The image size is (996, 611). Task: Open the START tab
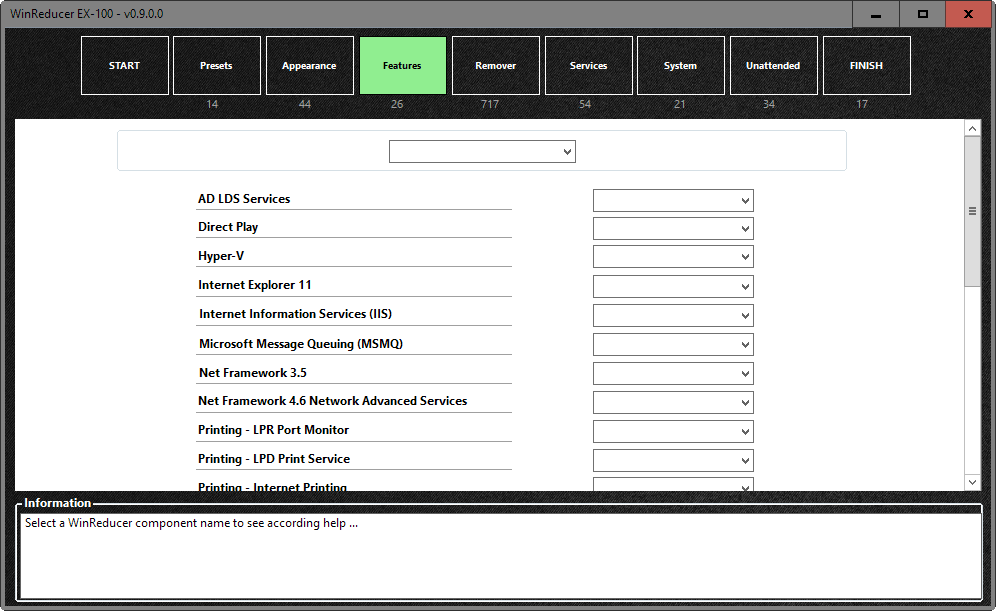pos(124,65)
